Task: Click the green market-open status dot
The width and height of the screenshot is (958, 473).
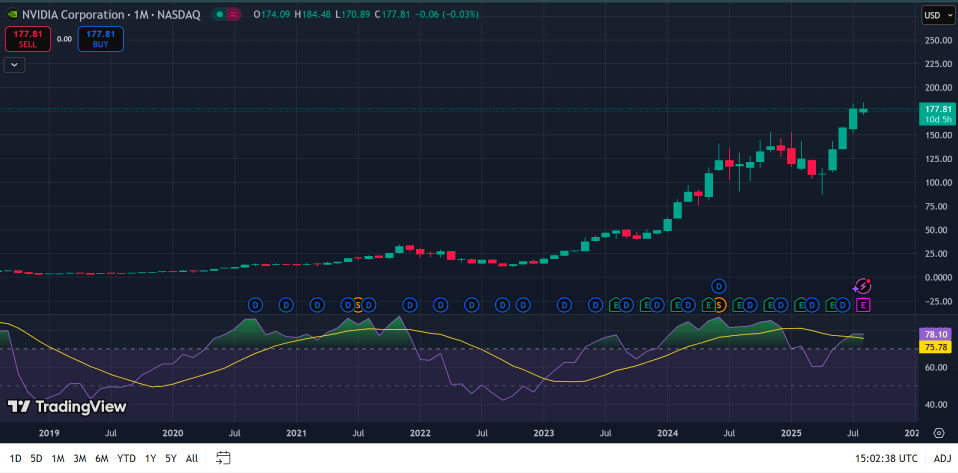Action: [x=219, y=15]
